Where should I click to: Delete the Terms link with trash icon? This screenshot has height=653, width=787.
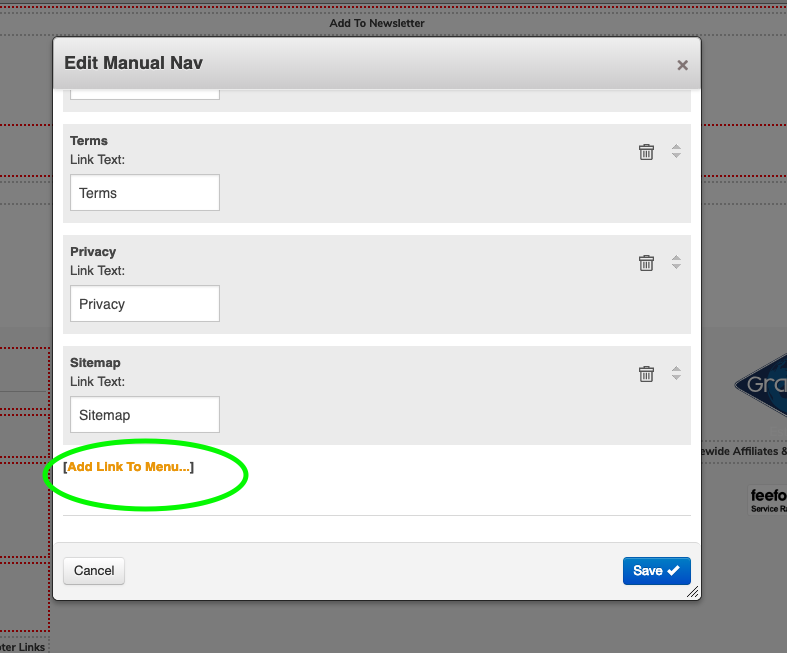click(x=646, y=152)
